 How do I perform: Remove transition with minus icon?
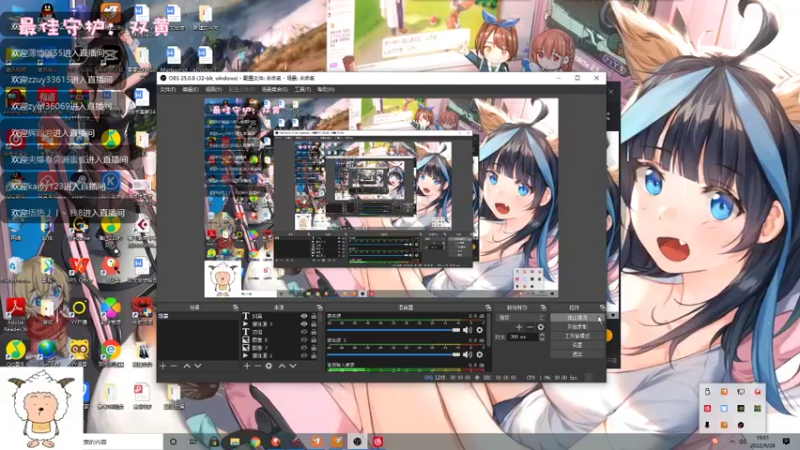530,327
